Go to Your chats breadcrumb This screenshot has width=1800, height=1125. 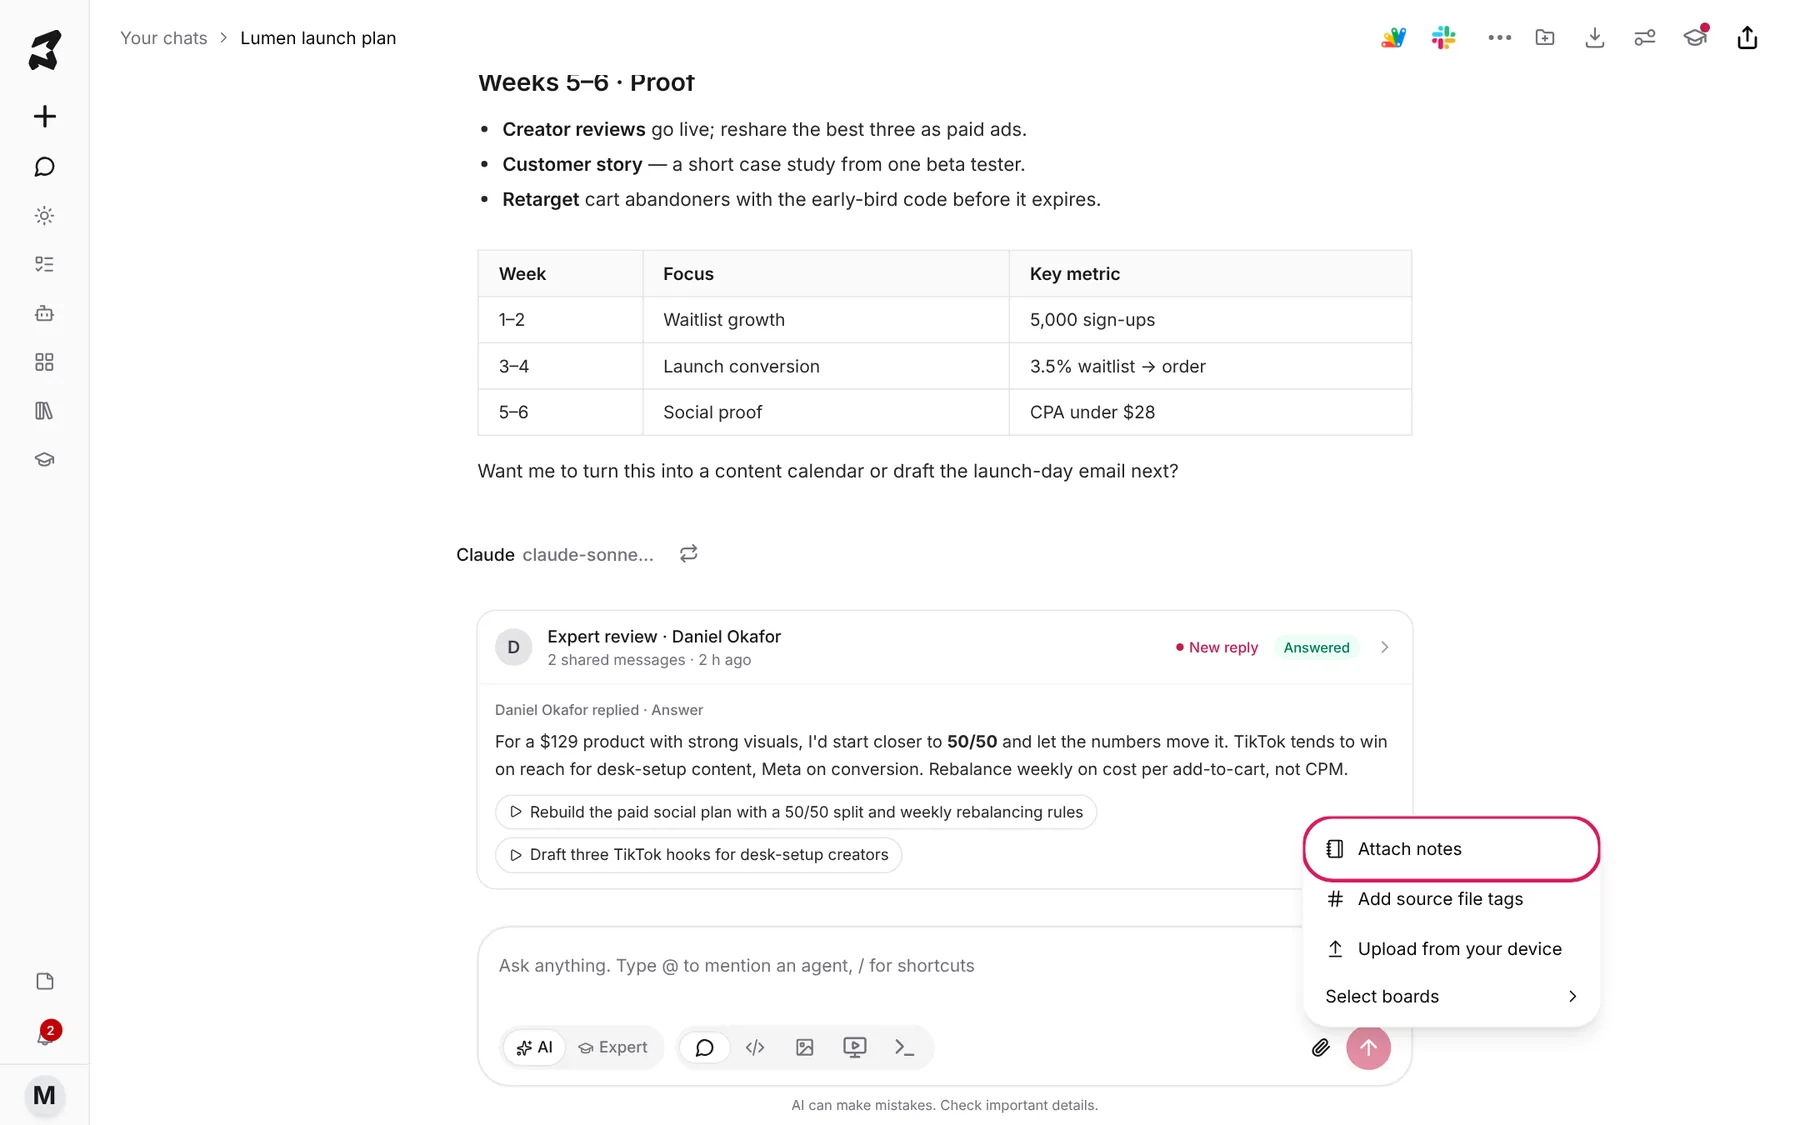point(164,38)
